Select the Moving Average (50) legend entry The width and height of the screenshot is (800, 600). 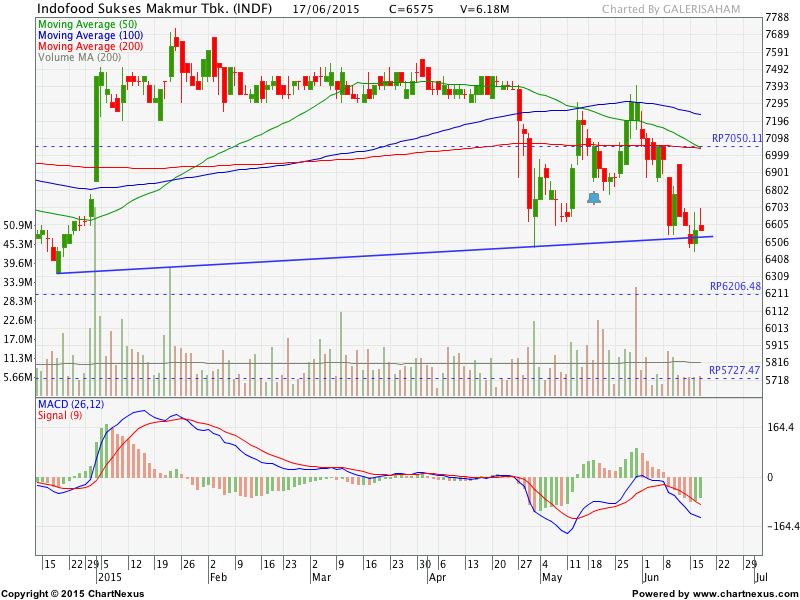click(x=87, y=23)
